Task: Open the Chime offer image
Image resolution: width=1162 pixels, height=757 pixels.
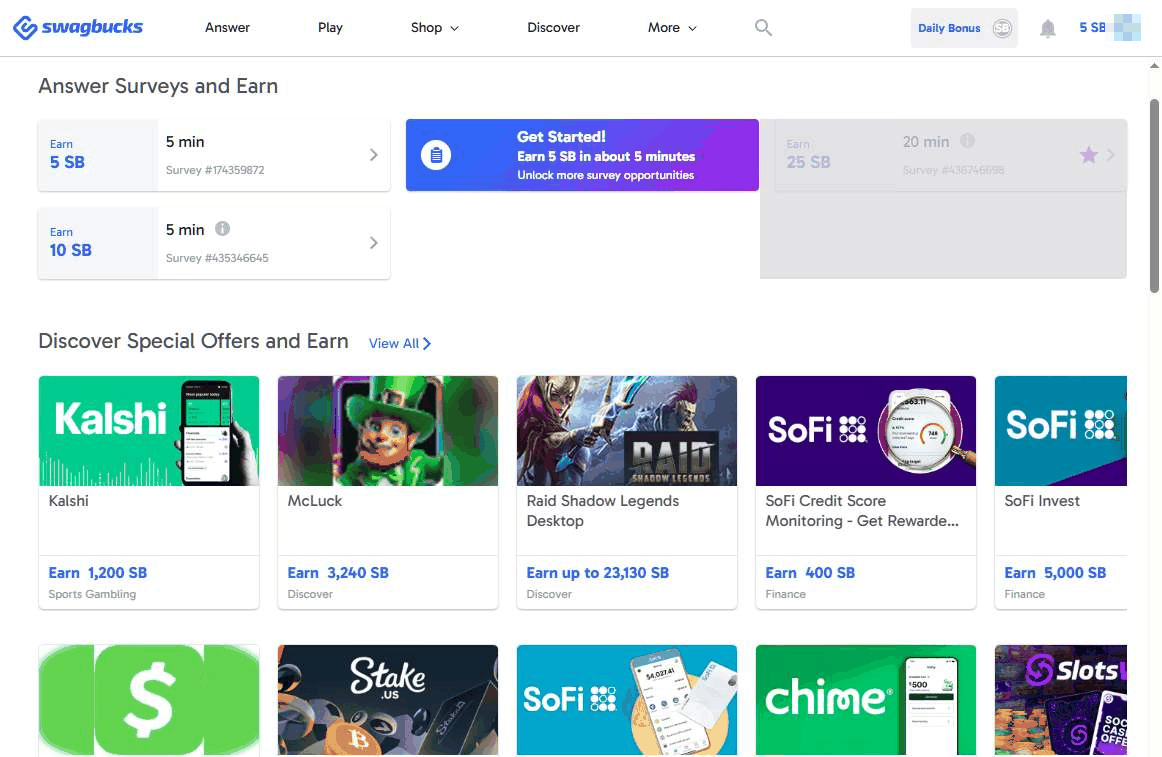Action: point(866,700)
